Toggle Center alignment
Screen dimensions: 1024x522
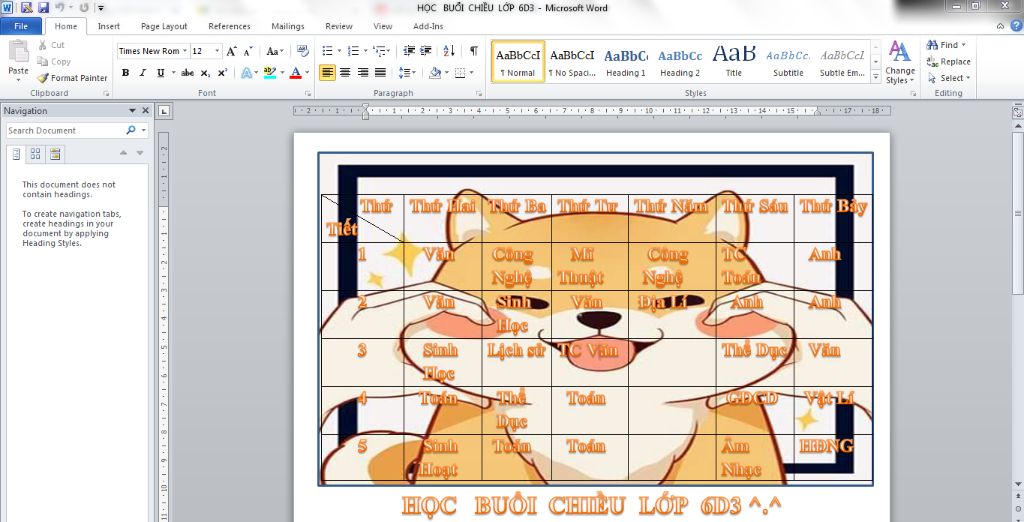[345, 73]
